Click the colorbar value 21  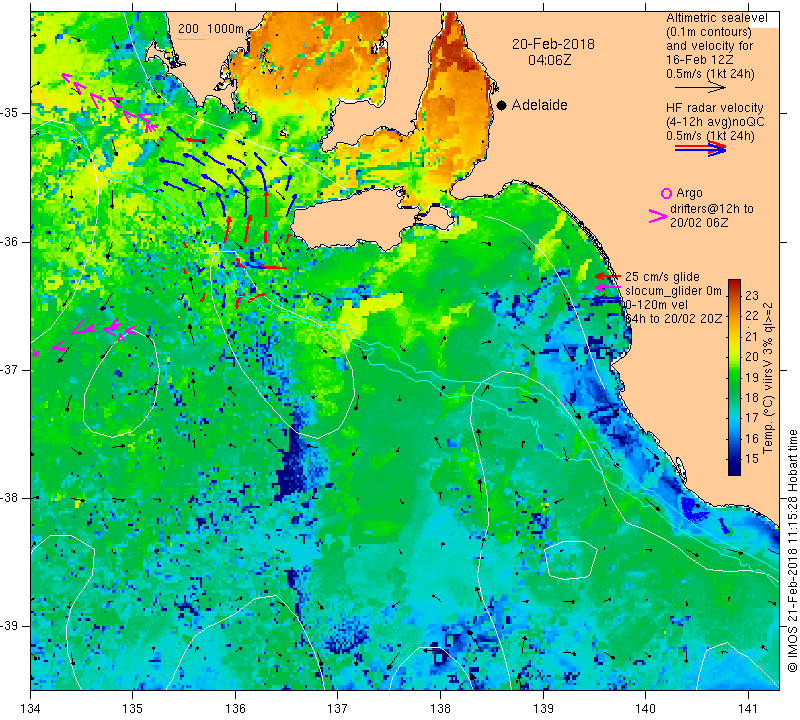pyautogui.click(x=752, y=336)
